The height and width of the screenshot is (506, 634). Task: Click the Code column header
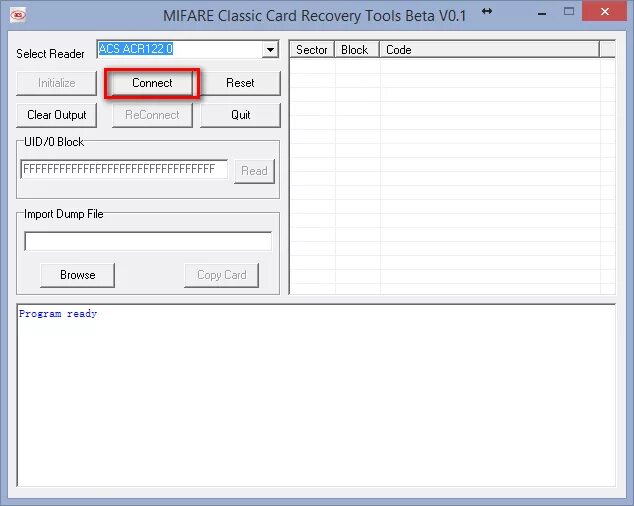click(489, 50)
